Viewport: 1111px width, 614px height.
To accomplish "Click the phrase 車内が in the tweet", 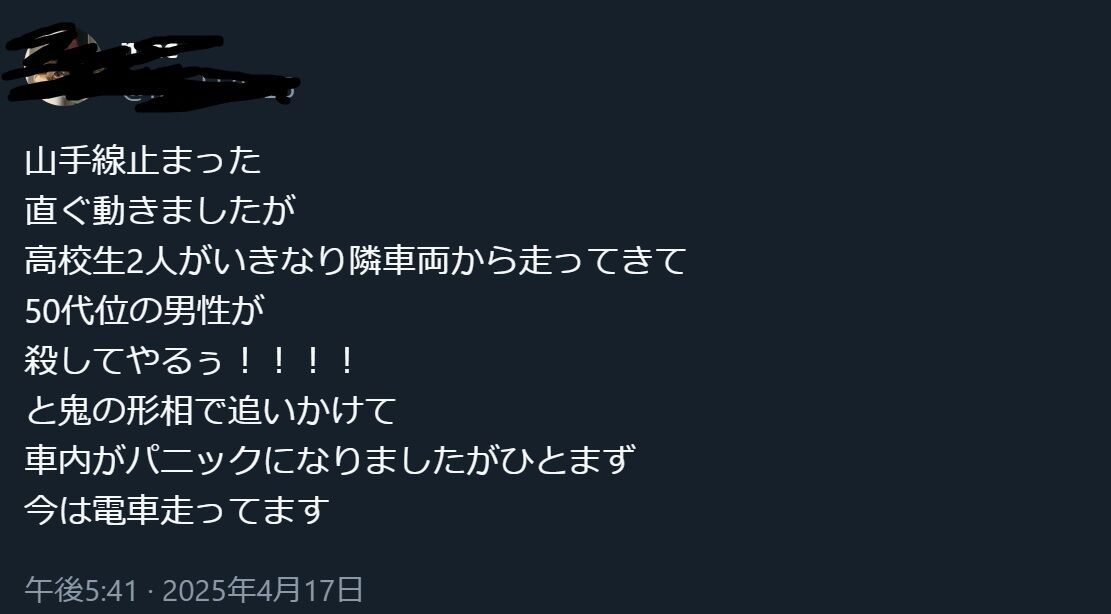I will [74, 459].
